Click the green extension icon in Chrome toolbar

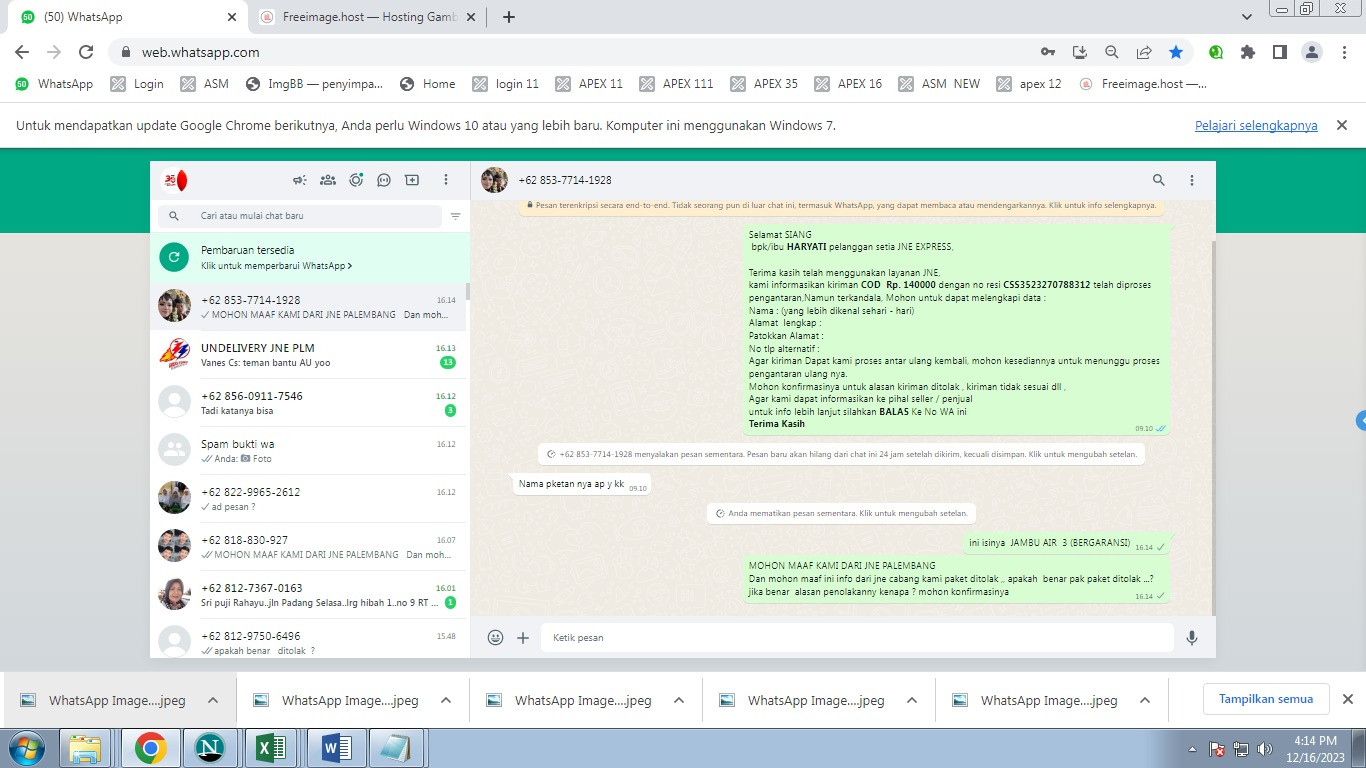(1216, 52)
